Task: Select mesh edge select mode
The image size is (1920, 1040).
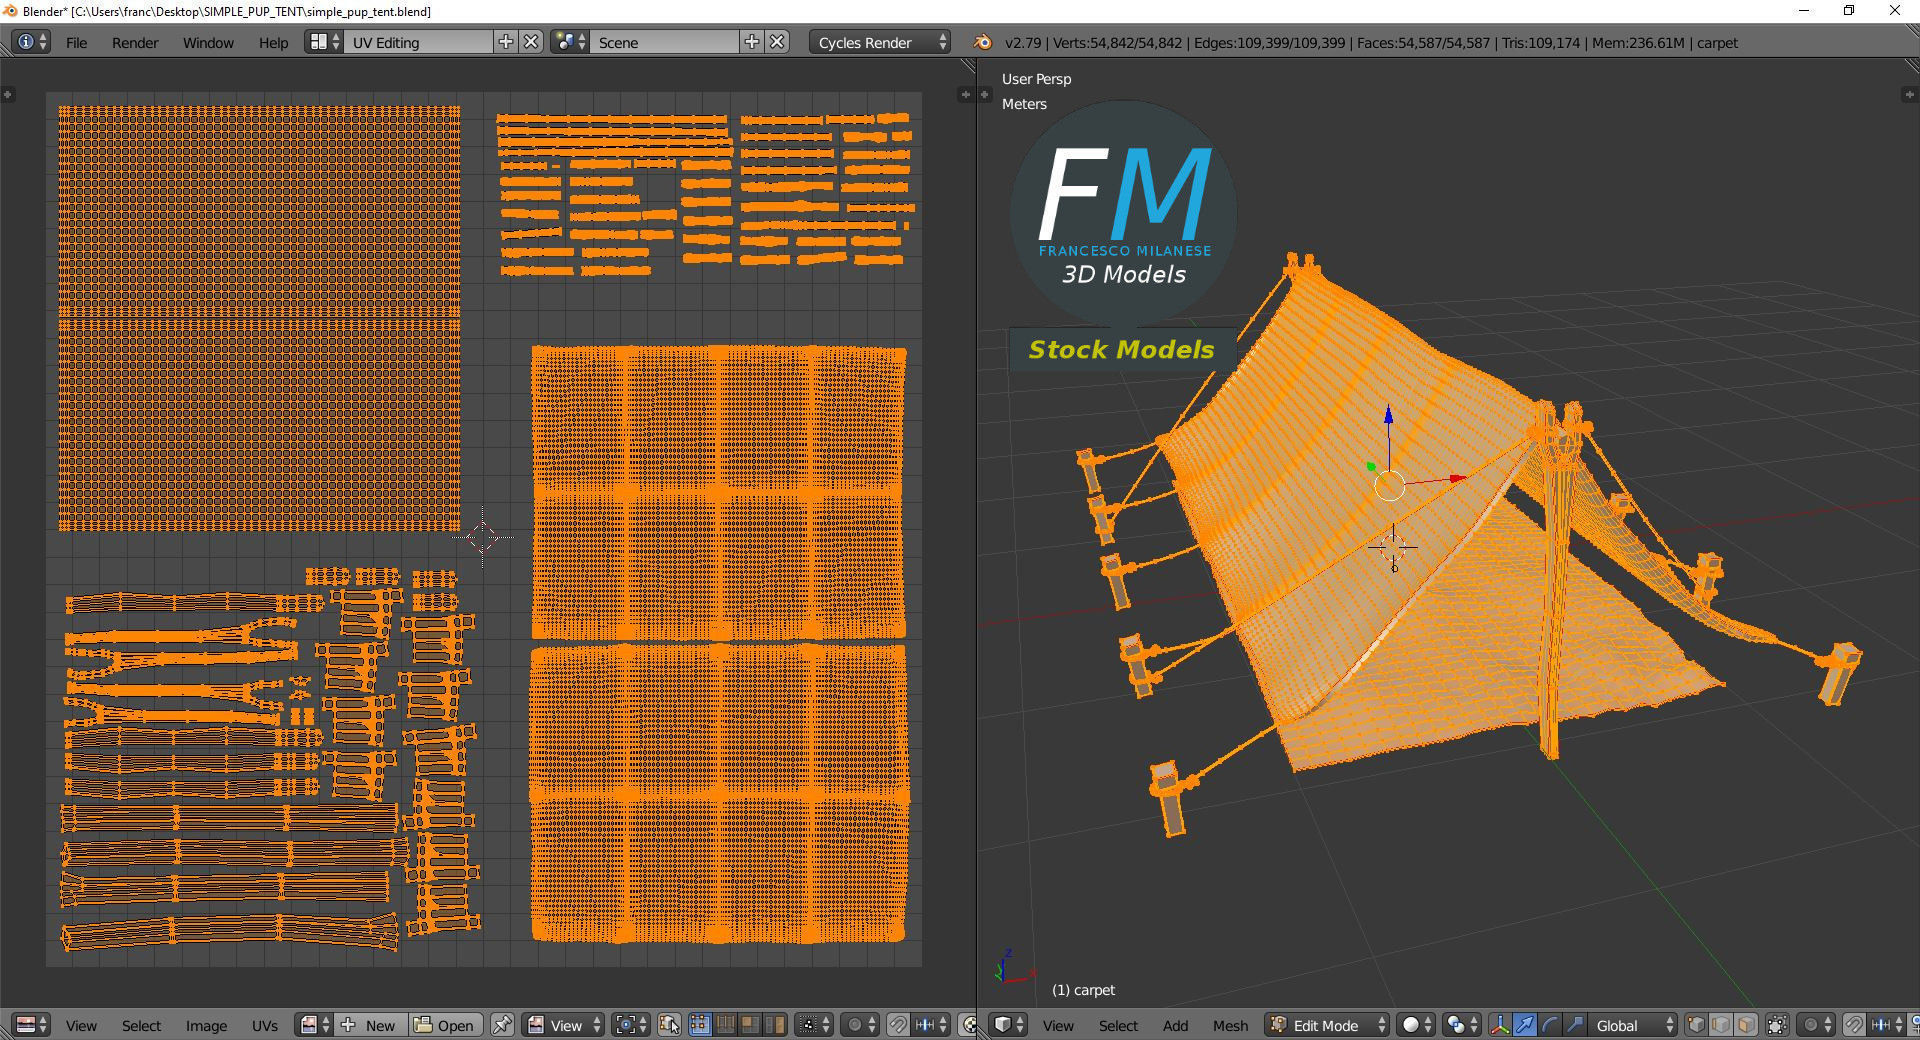Action: [1721, 1025]
